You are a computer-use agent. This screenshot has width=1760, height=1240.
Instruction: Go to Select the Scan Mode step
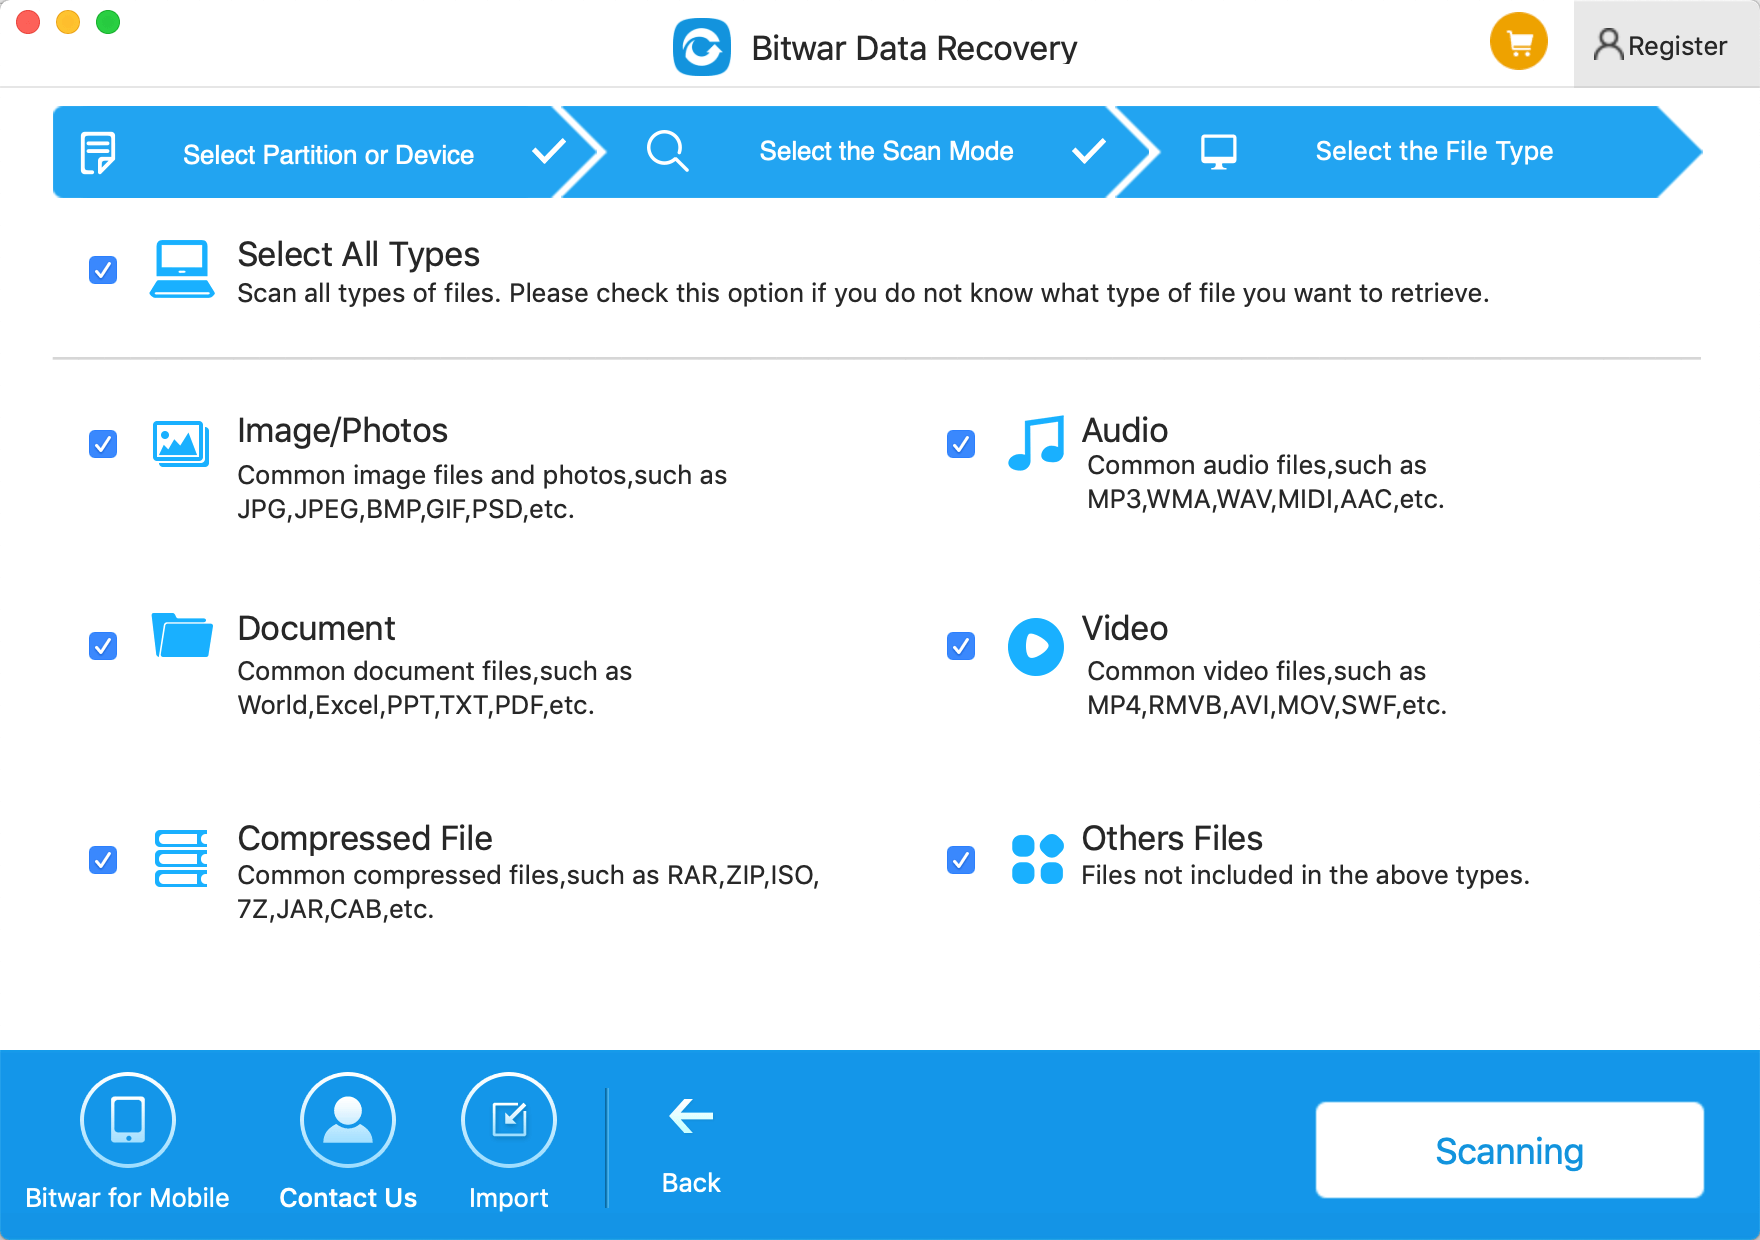886,151
